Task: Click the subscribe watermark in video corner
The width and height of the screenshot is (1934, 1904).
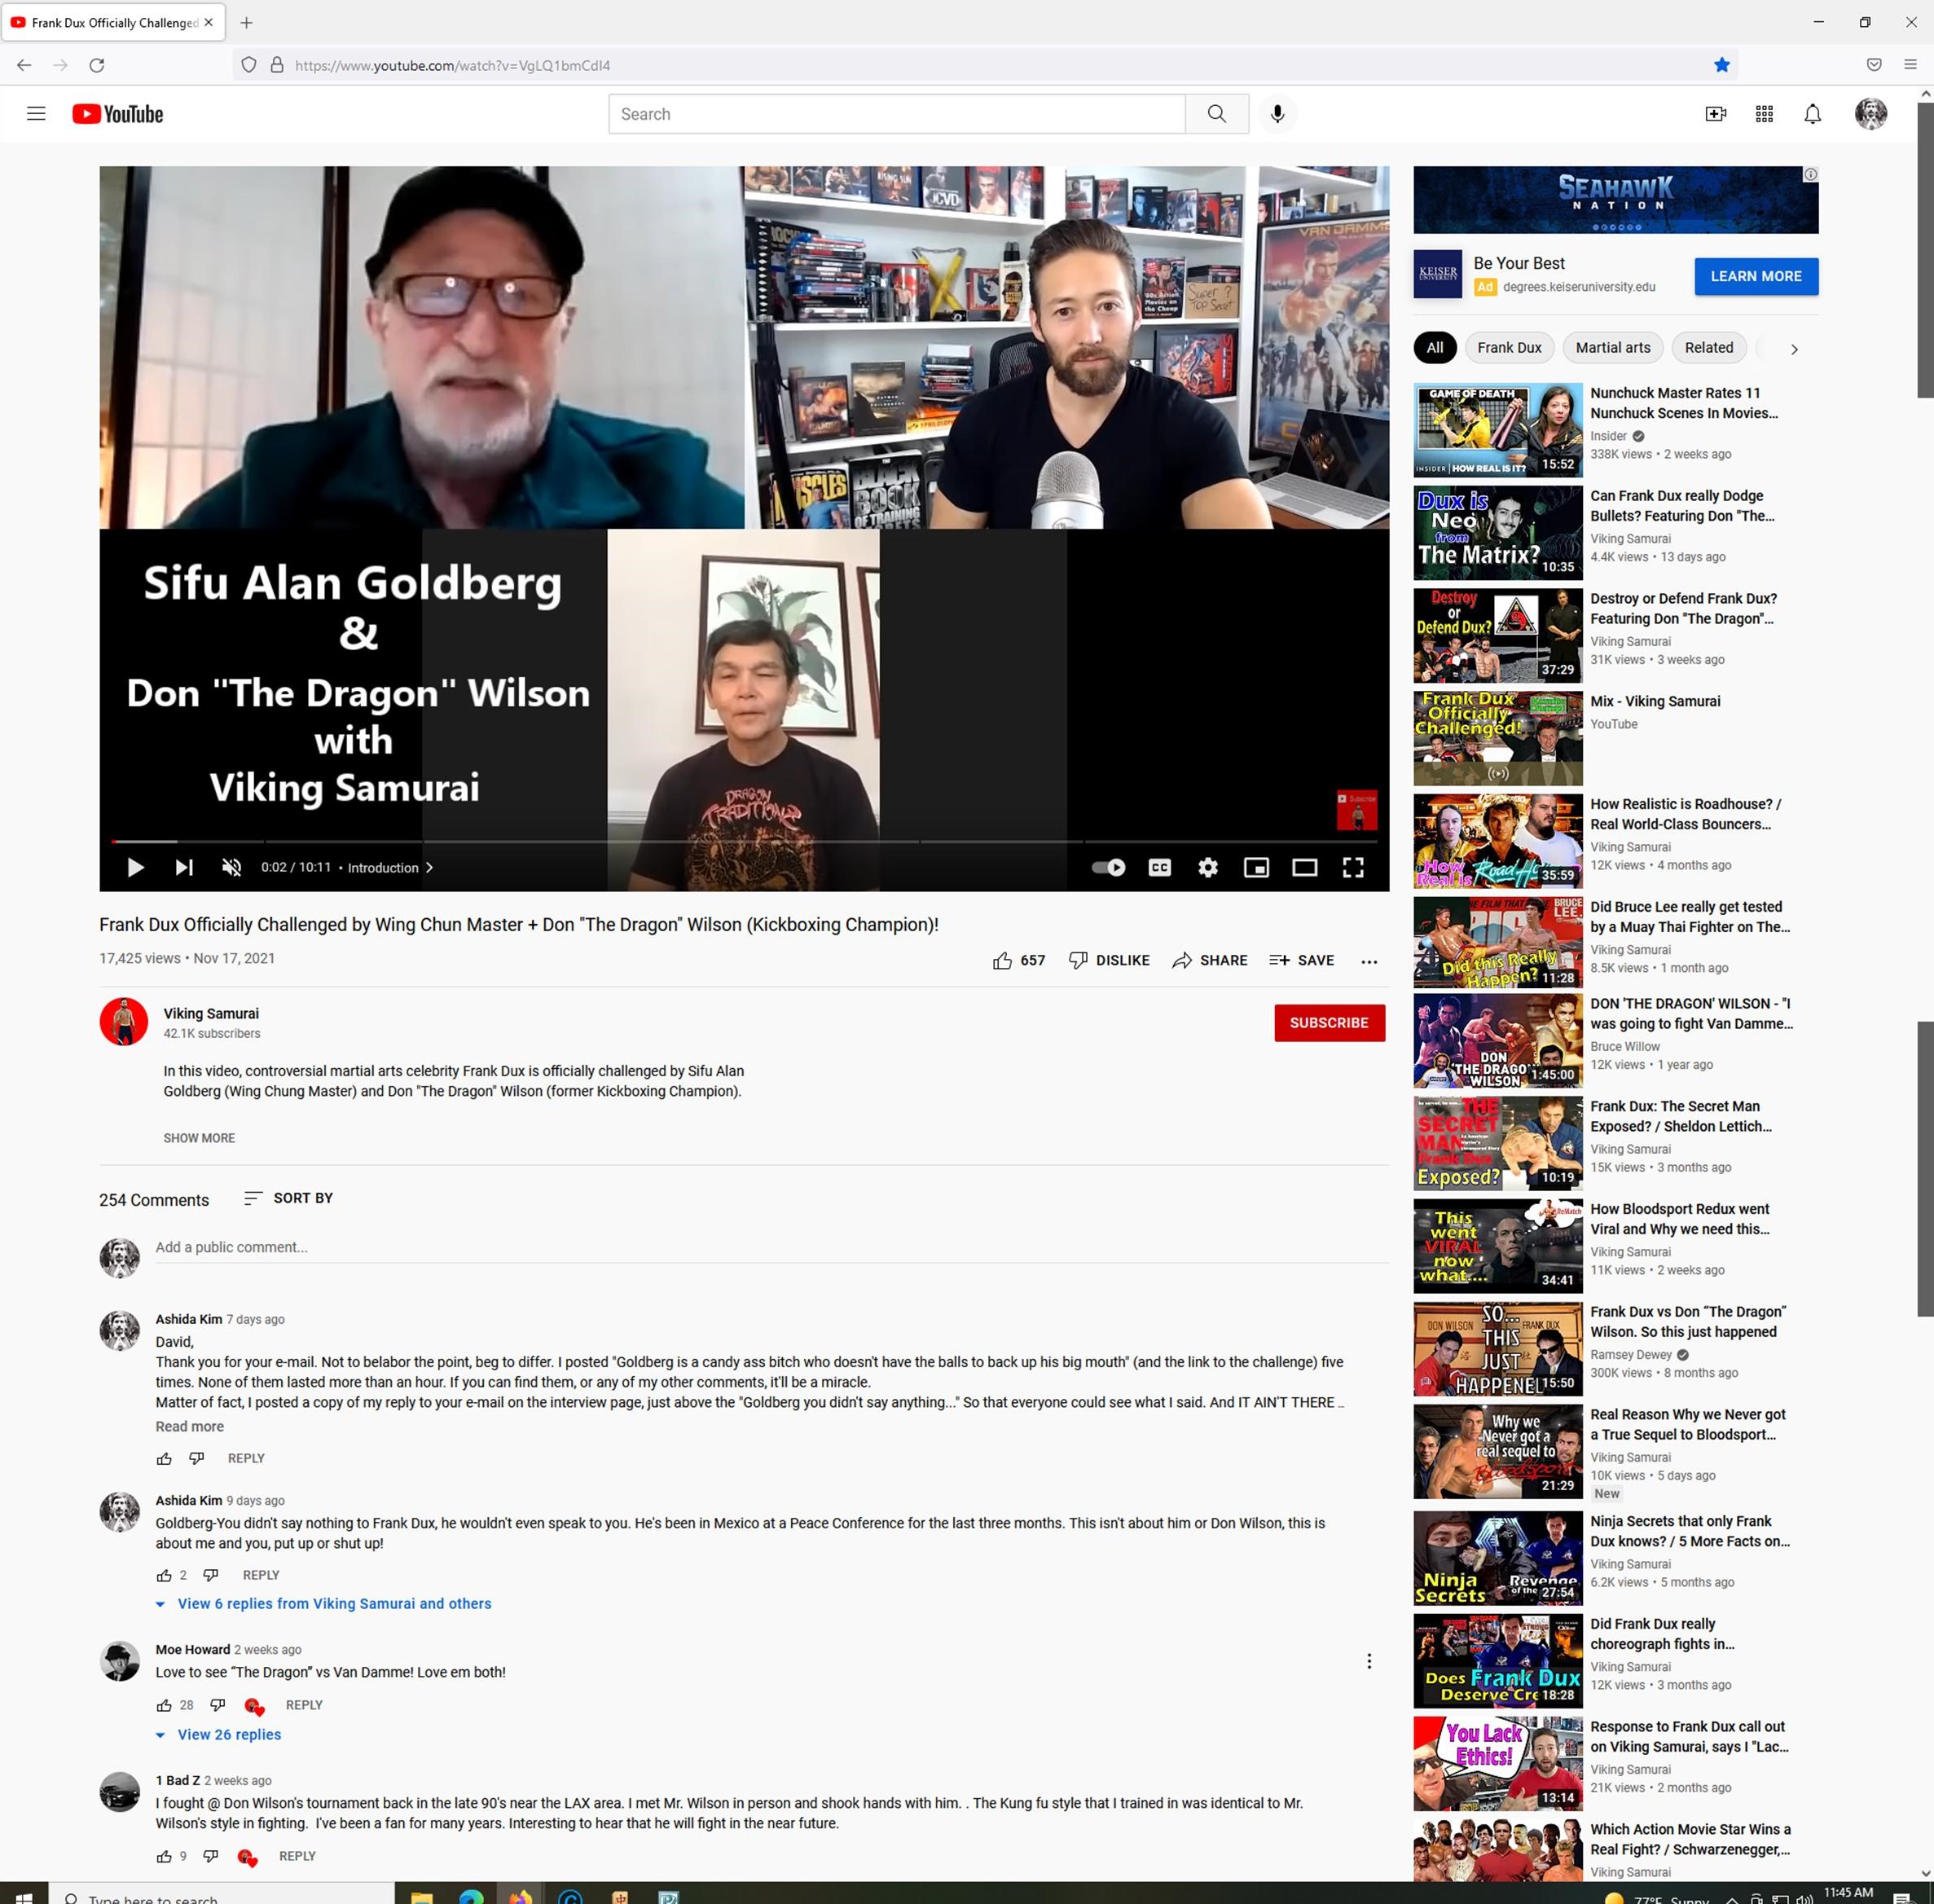Action: (x=1356, y=810)
